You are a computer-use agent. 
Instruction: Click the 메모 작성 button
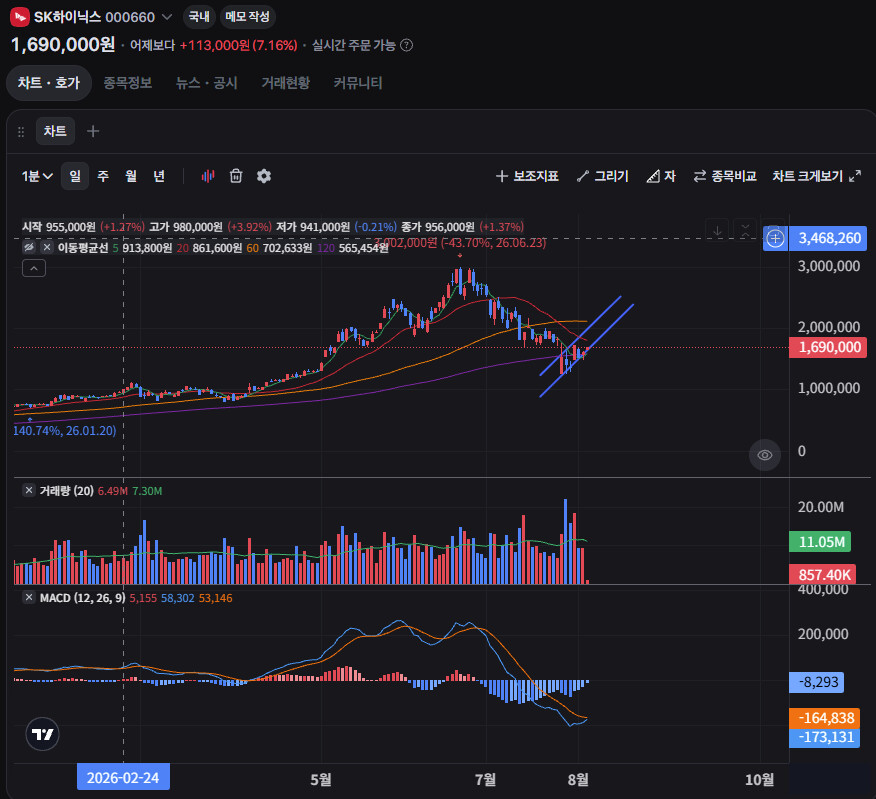(247, 17)
